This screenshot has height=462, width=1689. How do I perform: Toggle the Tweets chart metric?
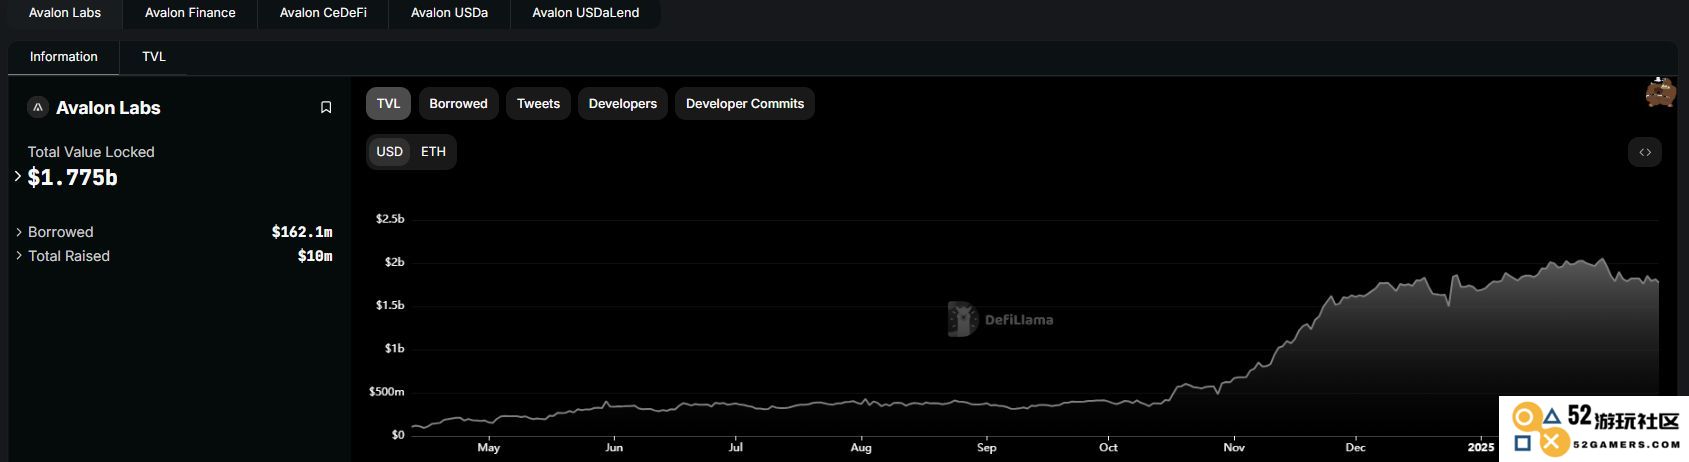click(538, 103)
